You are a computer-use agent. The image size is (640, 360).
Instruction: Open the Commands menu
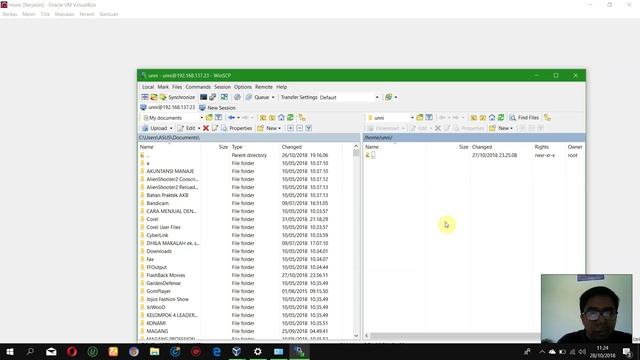pos(198,87)
